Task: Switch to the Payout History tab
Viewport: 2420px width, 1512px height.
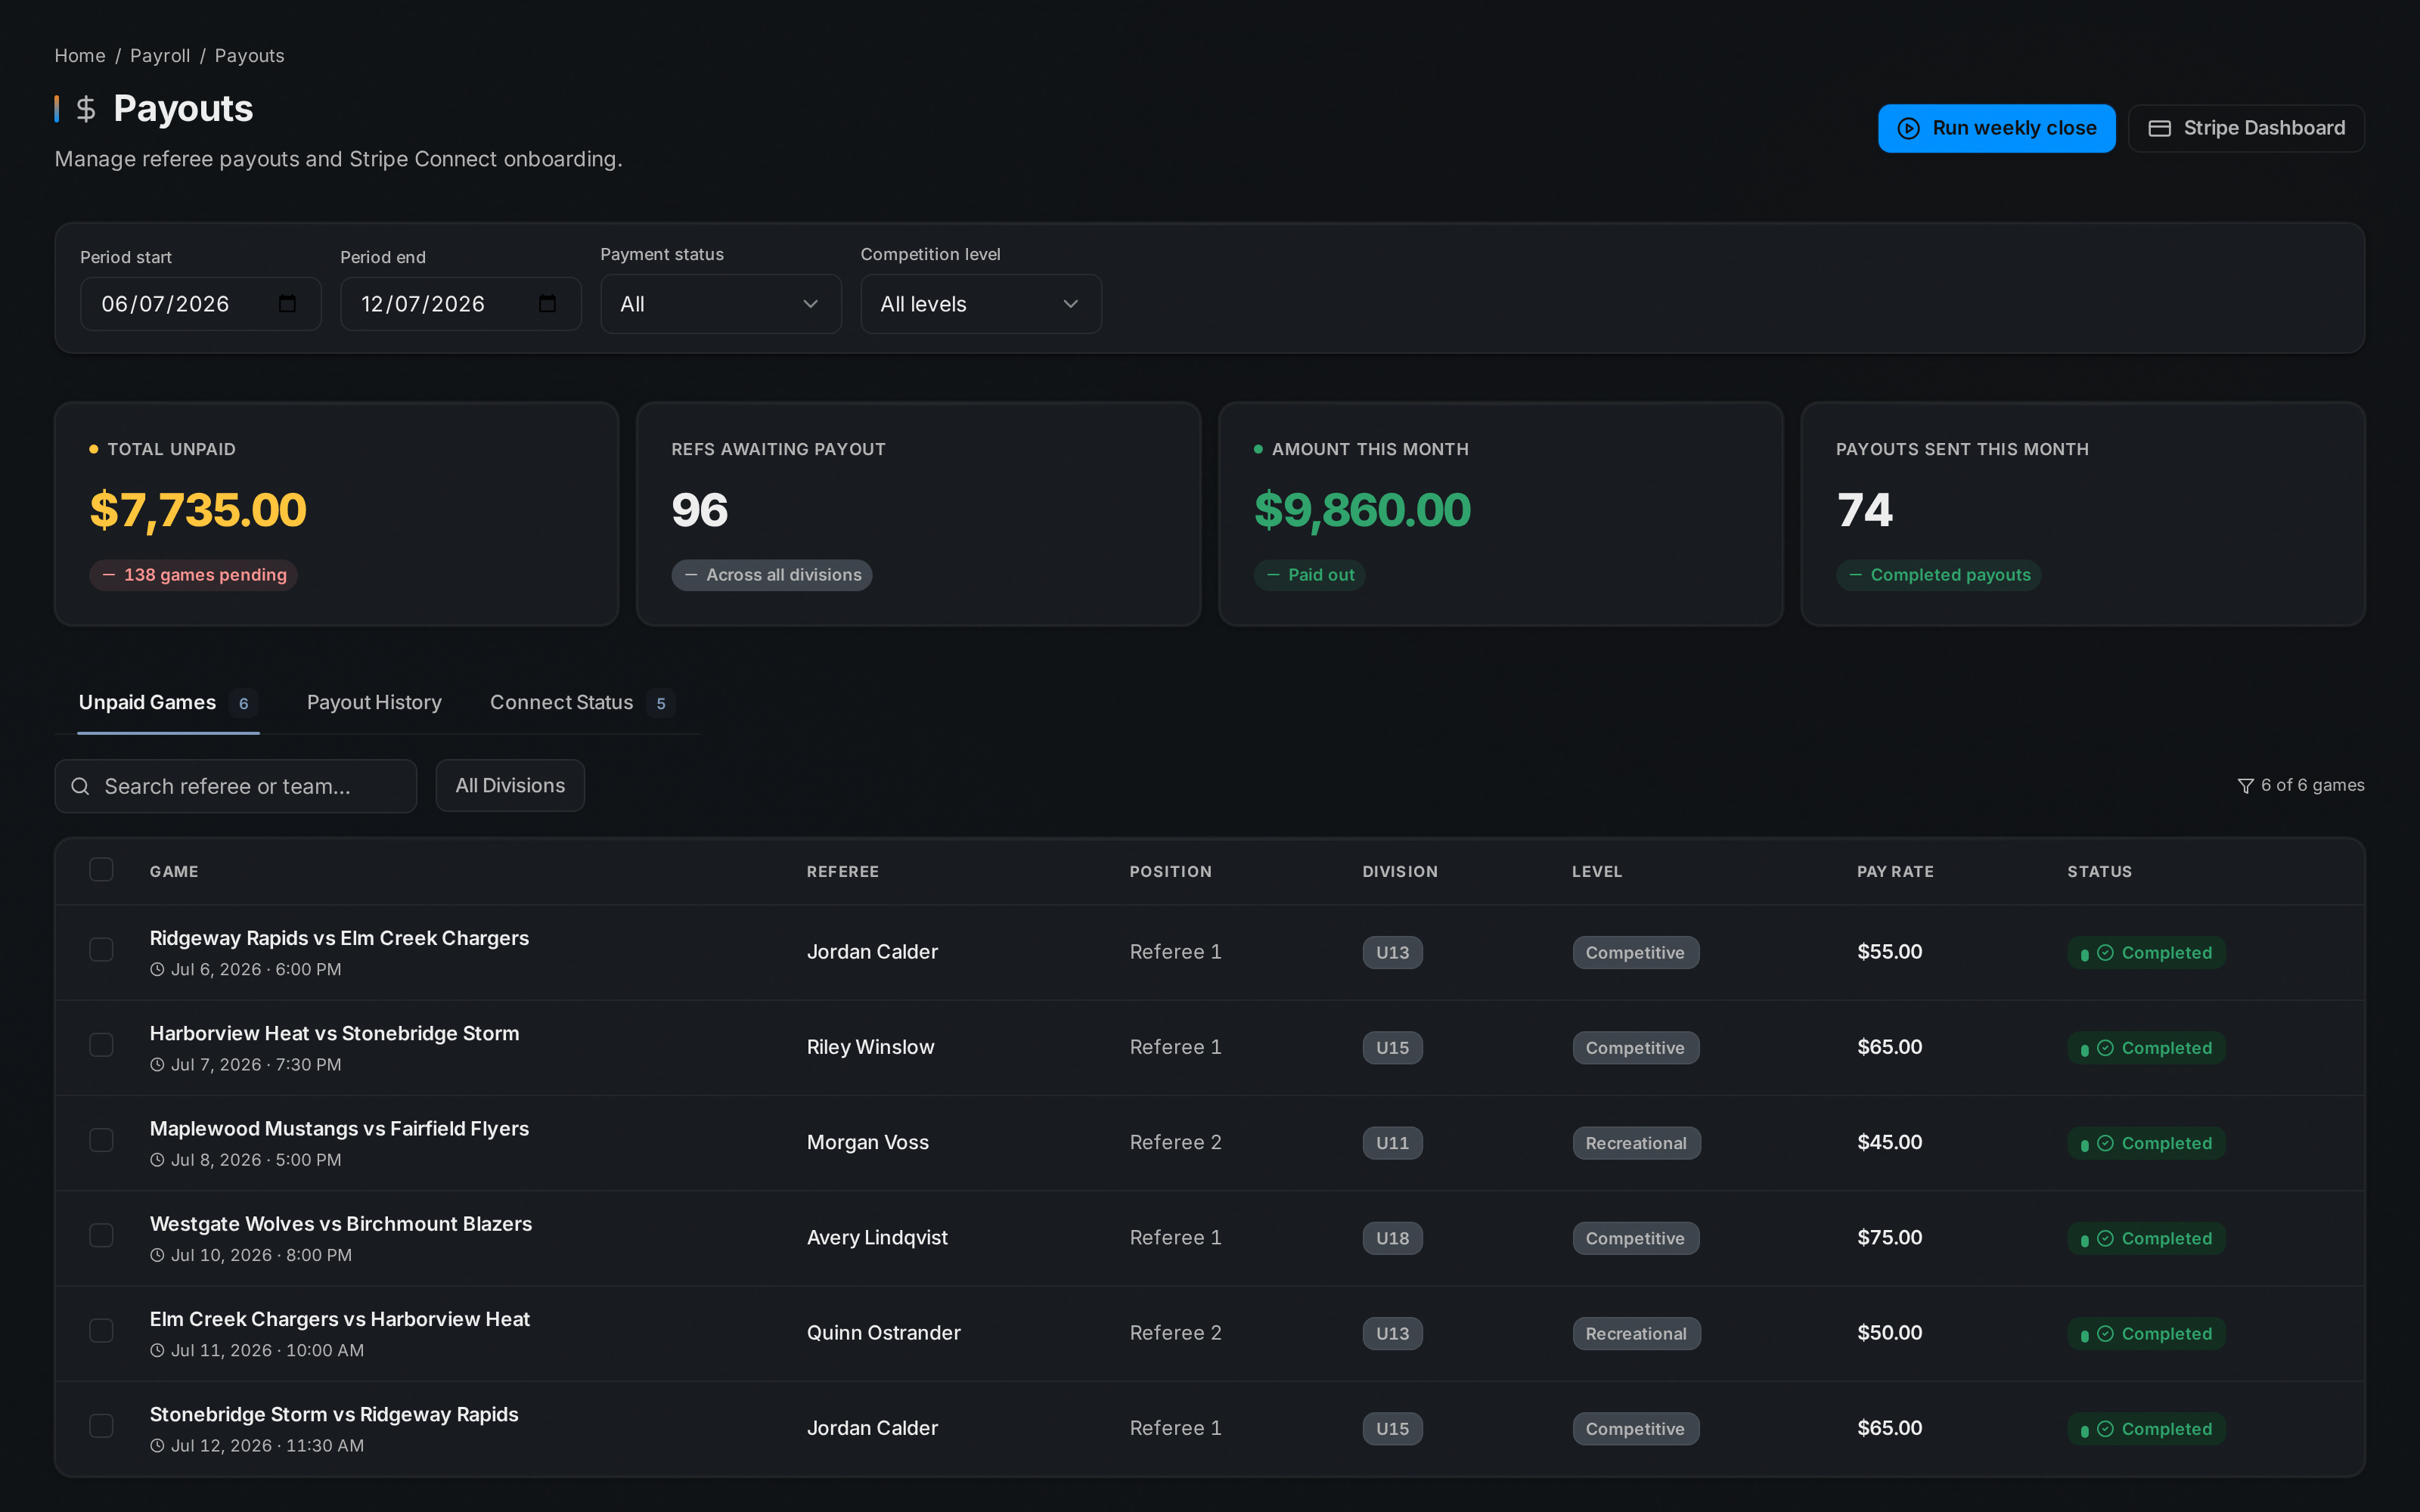Action: tap(374, 703)
